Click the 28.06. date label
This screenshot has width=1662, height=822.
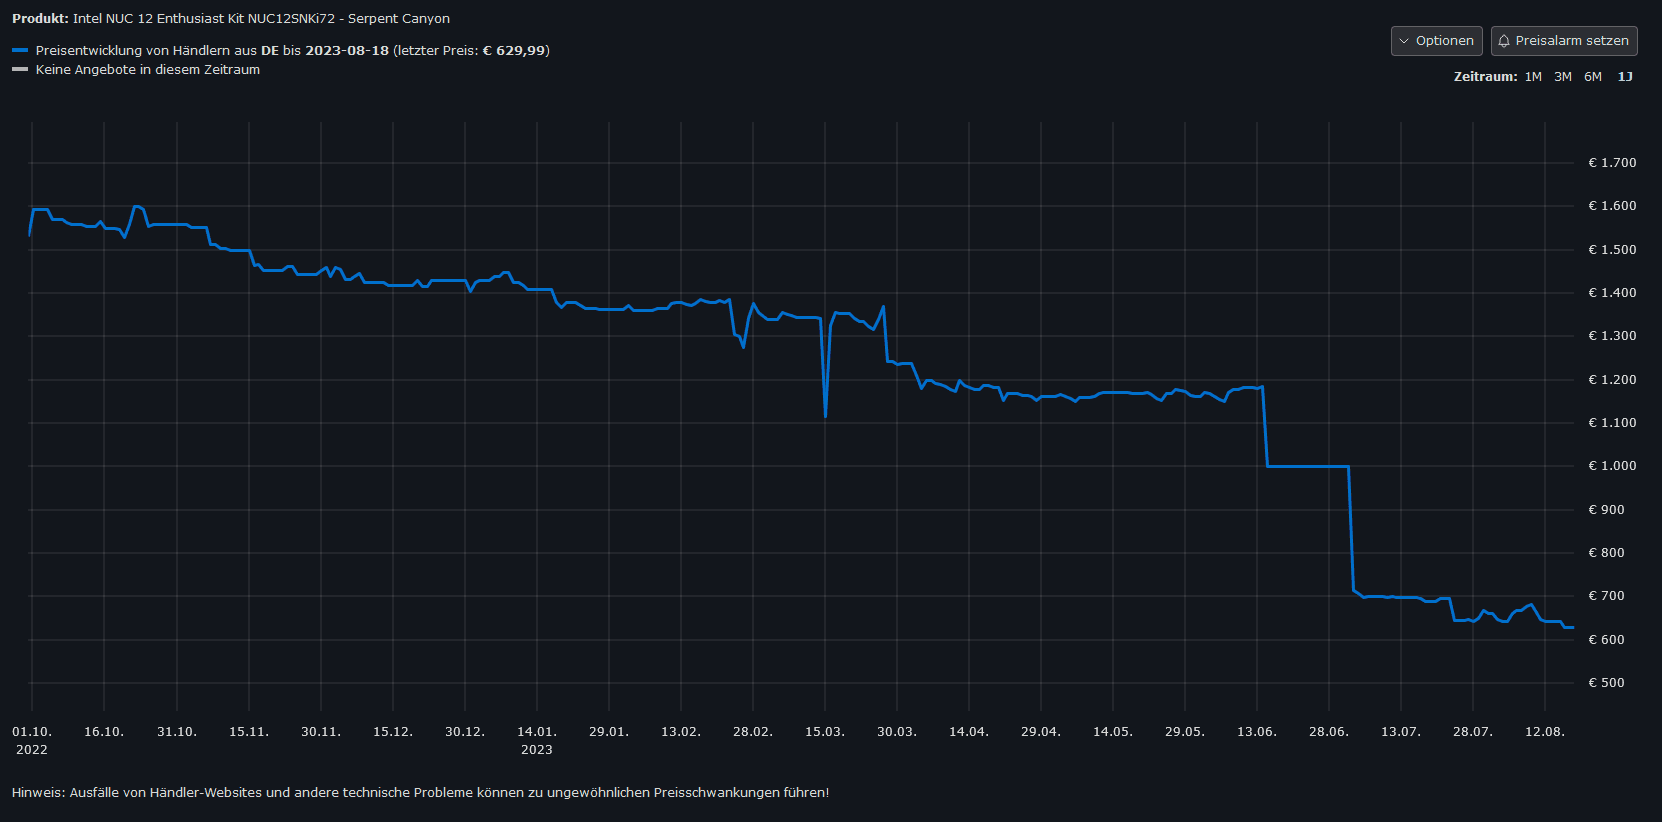point(1329,732)
